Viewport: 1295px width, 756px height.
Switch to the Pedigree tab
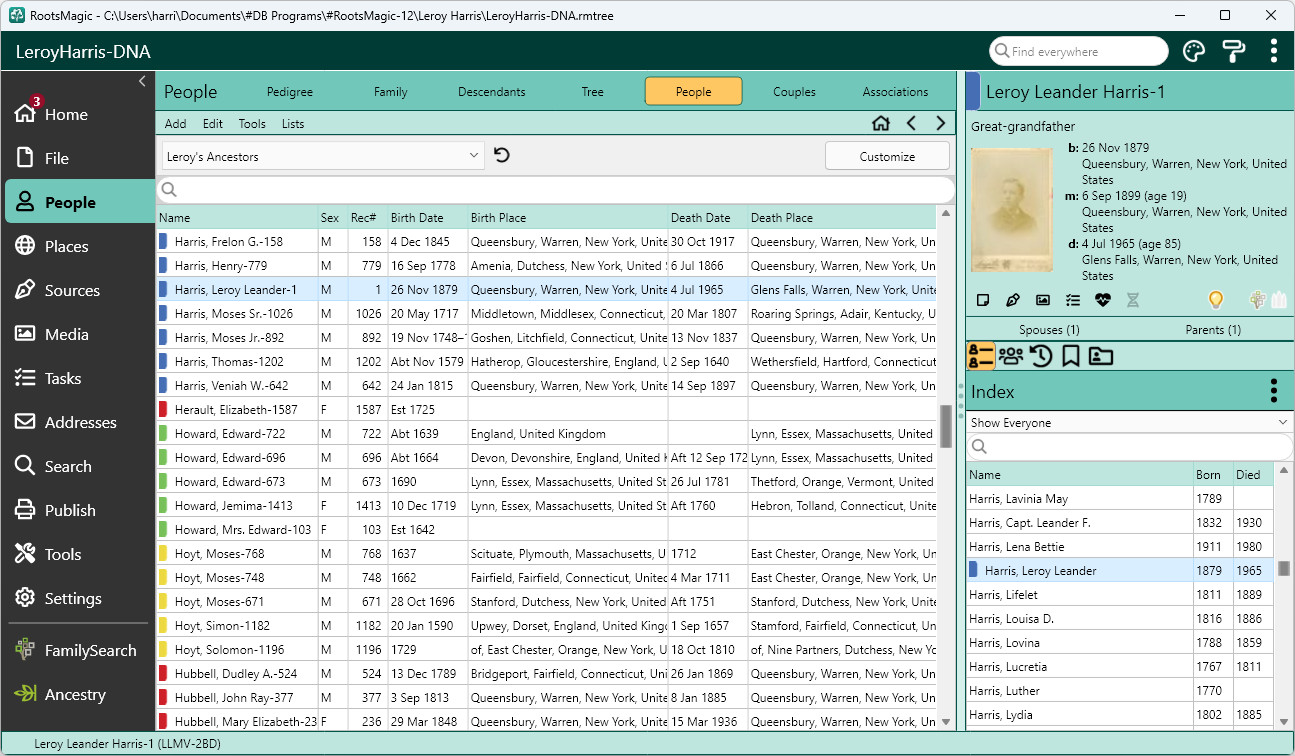point(290,92)
